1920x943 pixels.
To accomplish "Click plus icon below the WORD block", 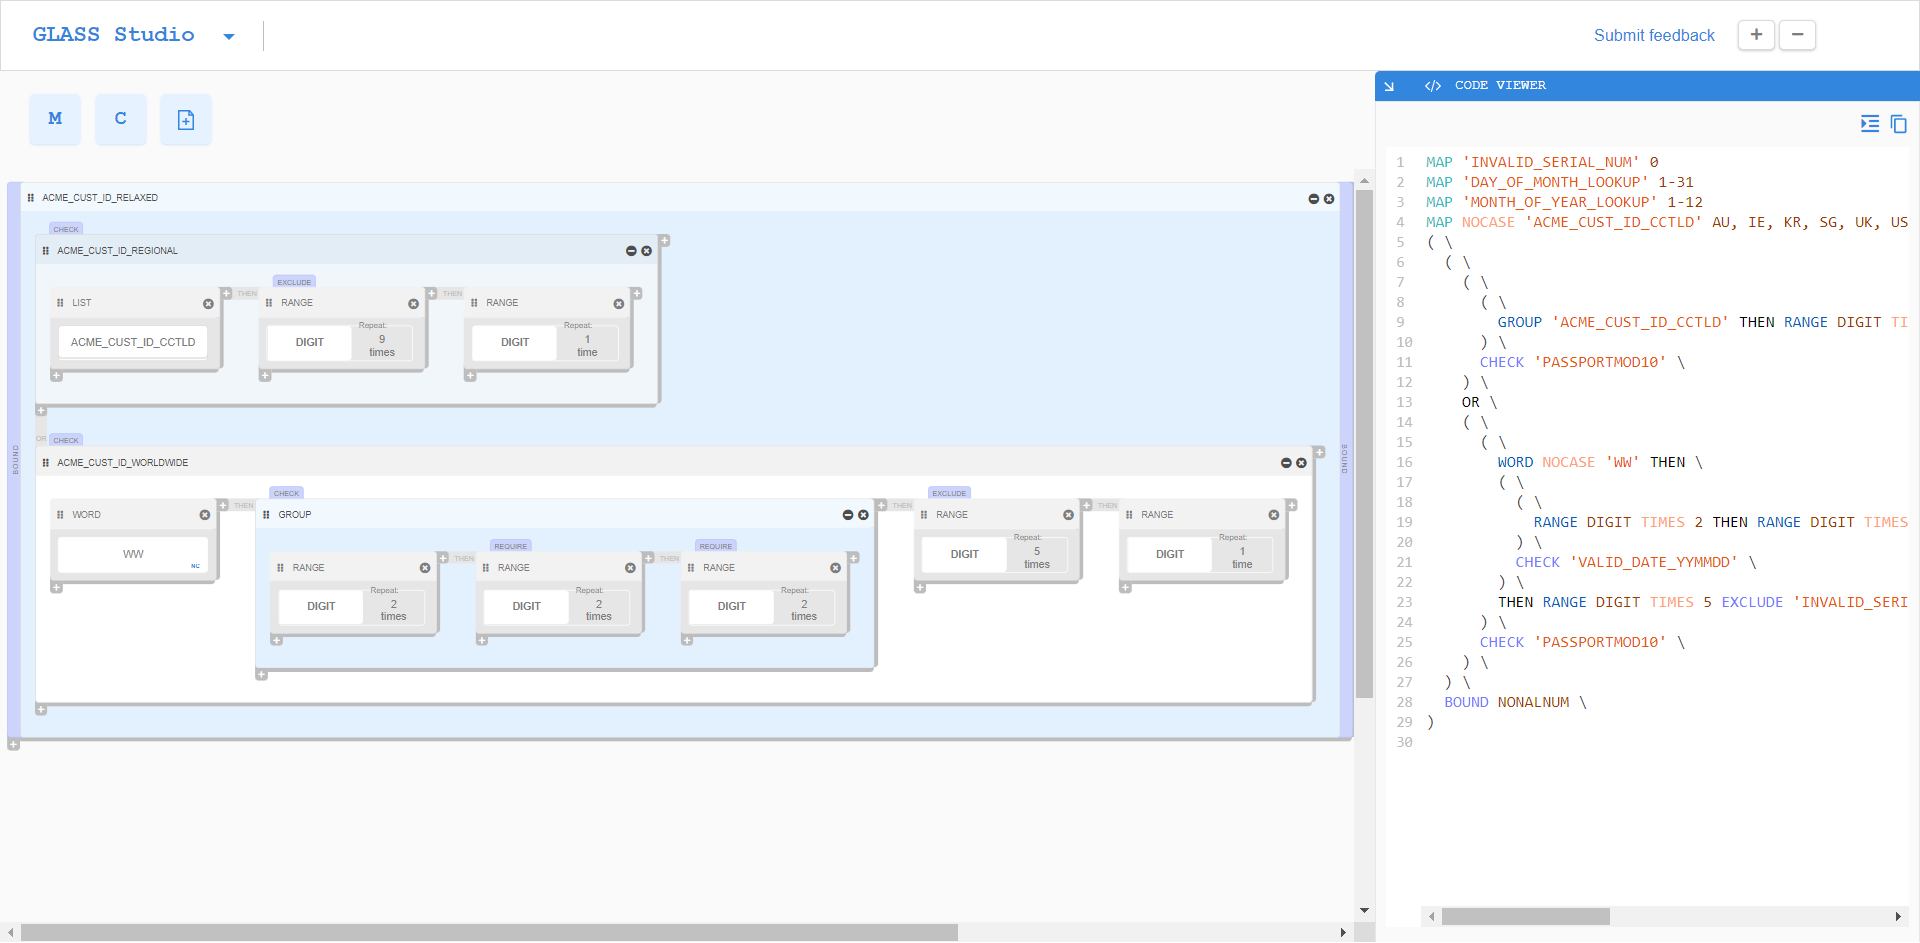I will [57, 588].
